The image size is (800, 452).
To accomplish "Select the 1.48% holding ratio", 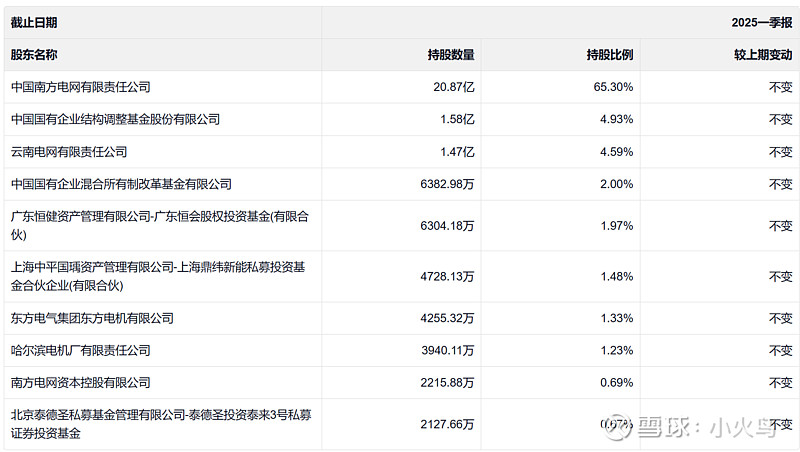I will pos(616,277).
